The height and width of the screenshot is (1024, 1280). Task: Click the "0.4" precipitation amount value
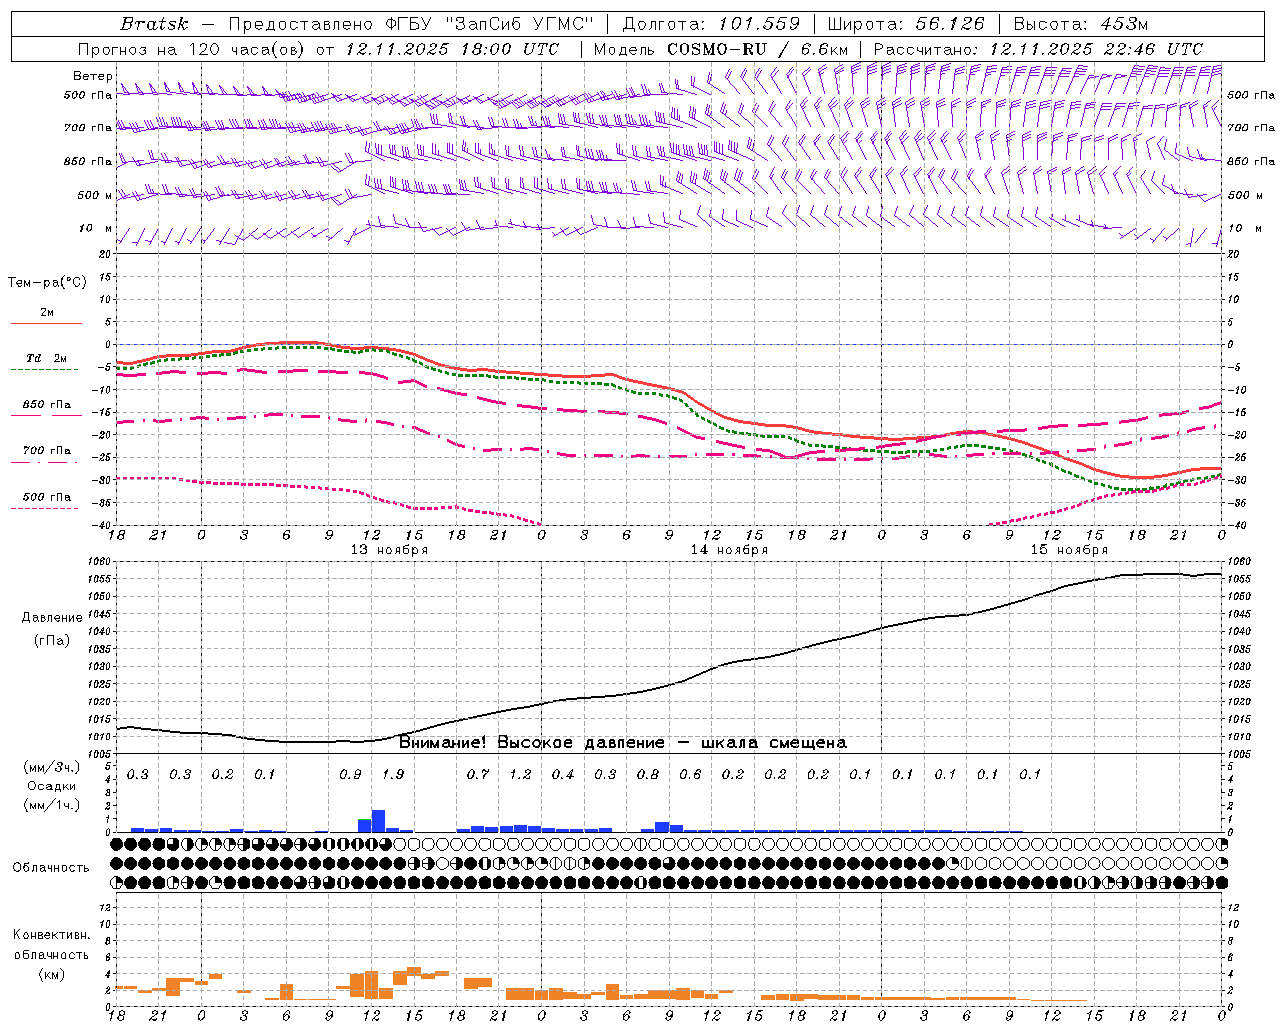(563, 775)
